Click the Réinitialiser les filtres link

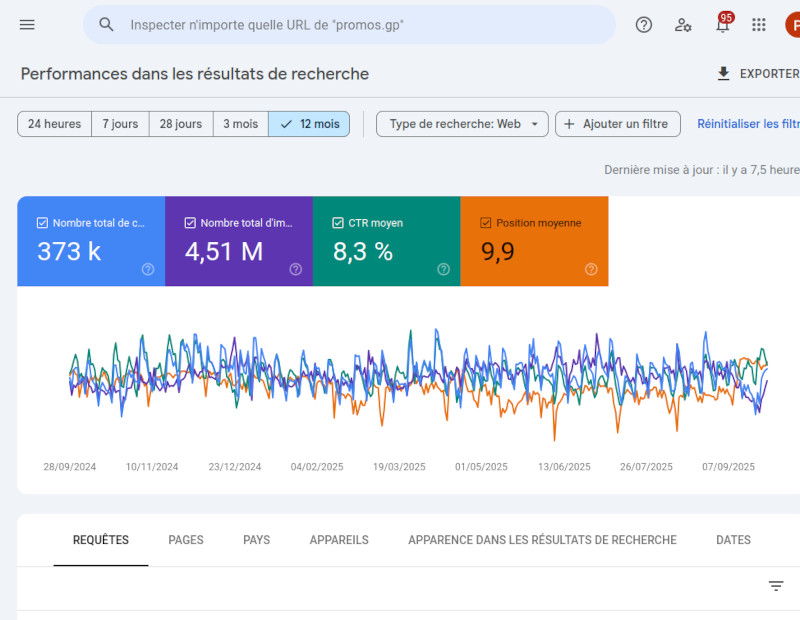pyautogui.click(x=748, y=124)
